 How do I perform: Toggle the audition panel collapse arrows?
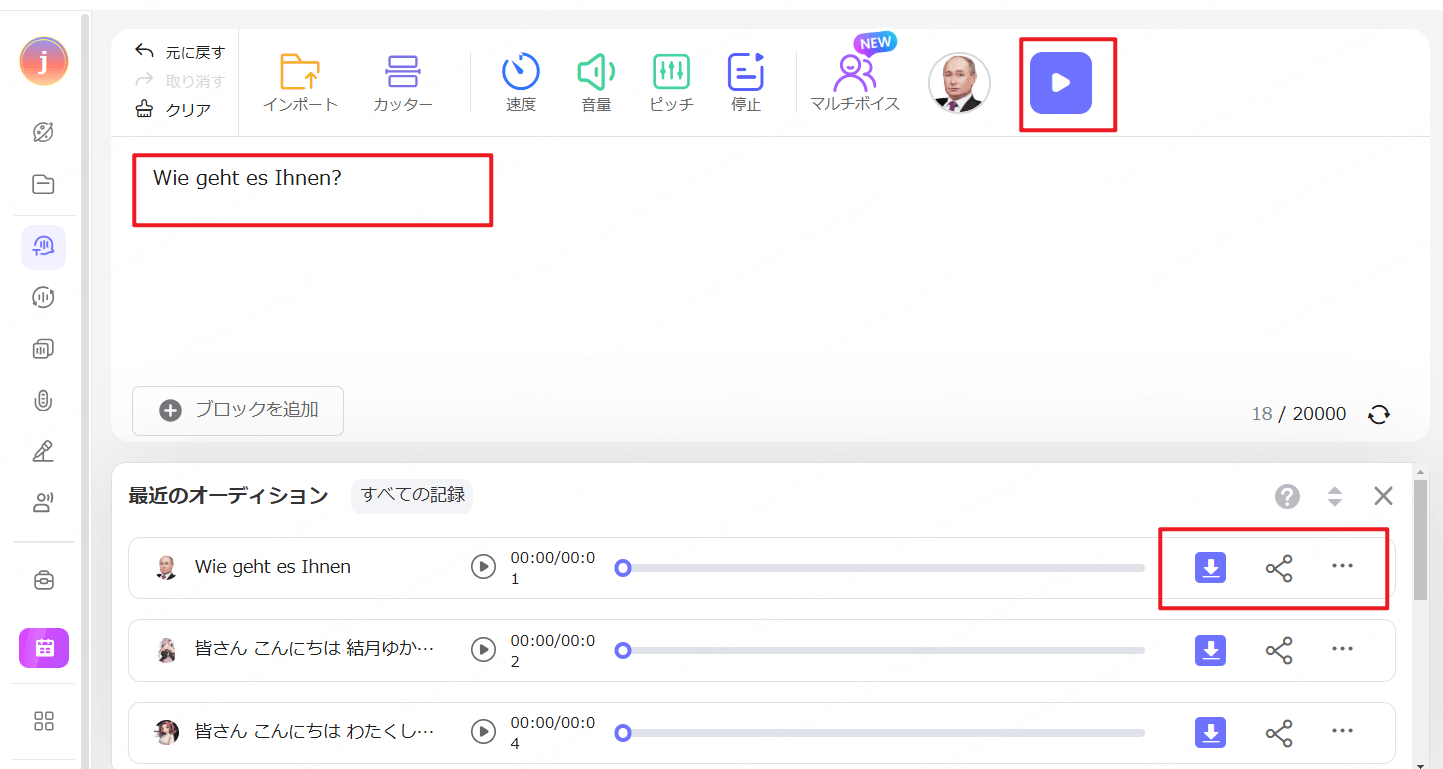(x=1334, y=496)
